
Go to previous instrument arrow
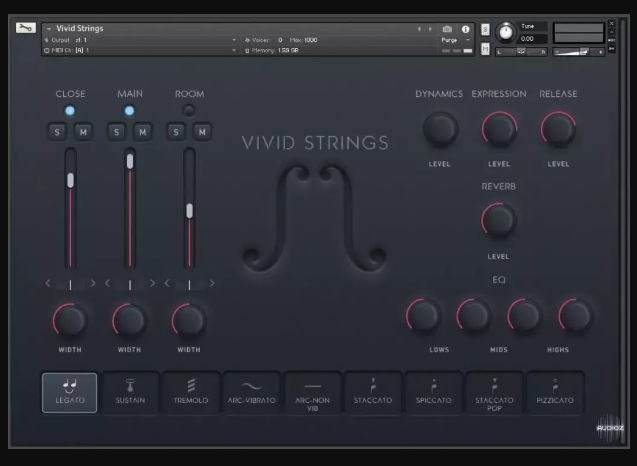[x=419, y=29]
